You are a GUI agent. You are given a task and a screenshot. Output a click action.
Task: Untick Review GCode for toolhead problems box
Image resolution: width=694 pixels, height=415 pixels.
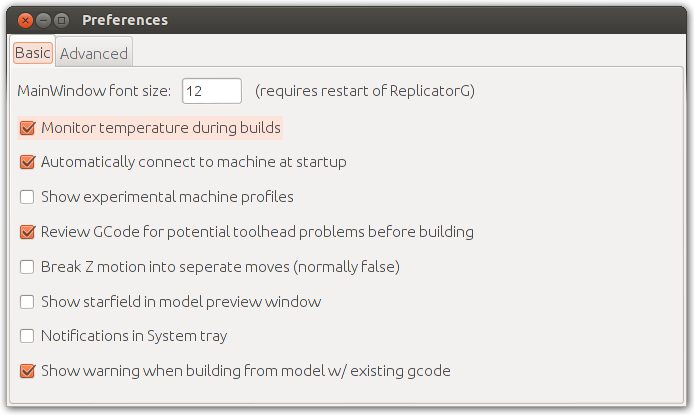tap(27, 232)
